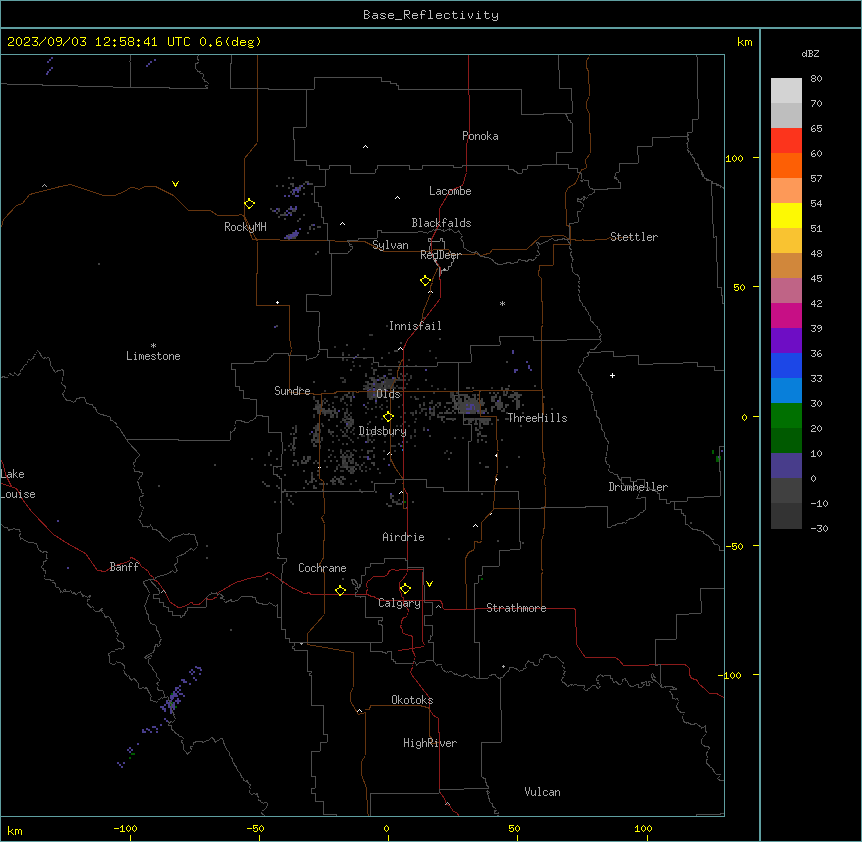Click the Vulcan town label

pos(543,792)
